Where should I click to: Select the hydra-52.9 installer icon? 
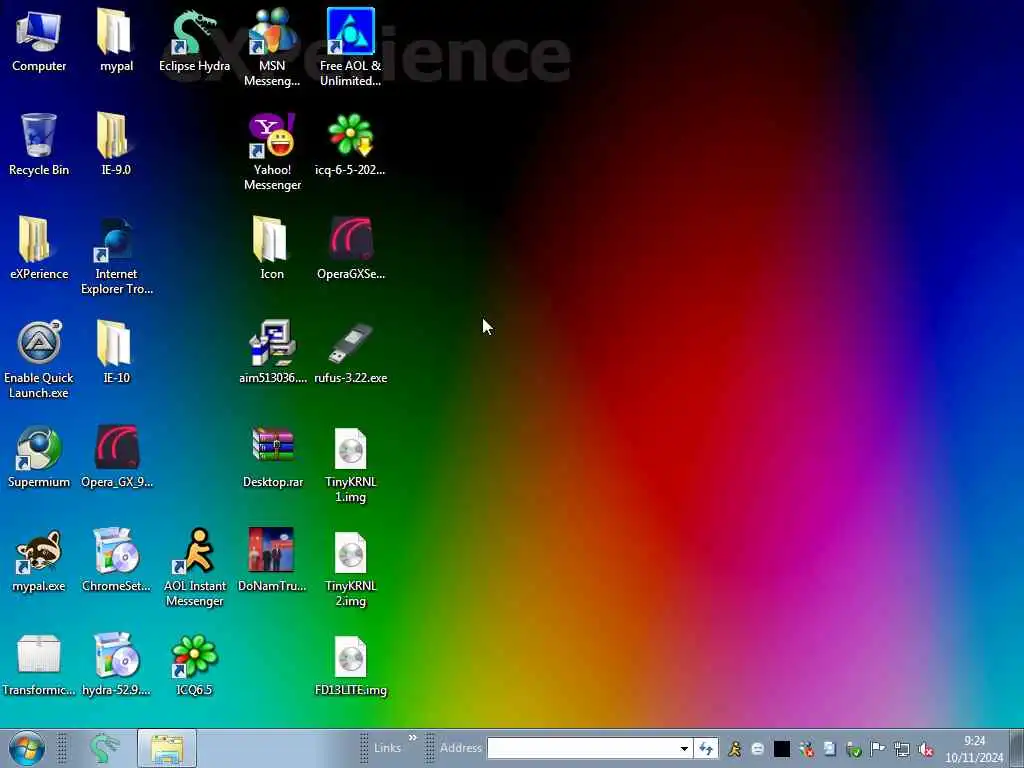pos(116,664)
